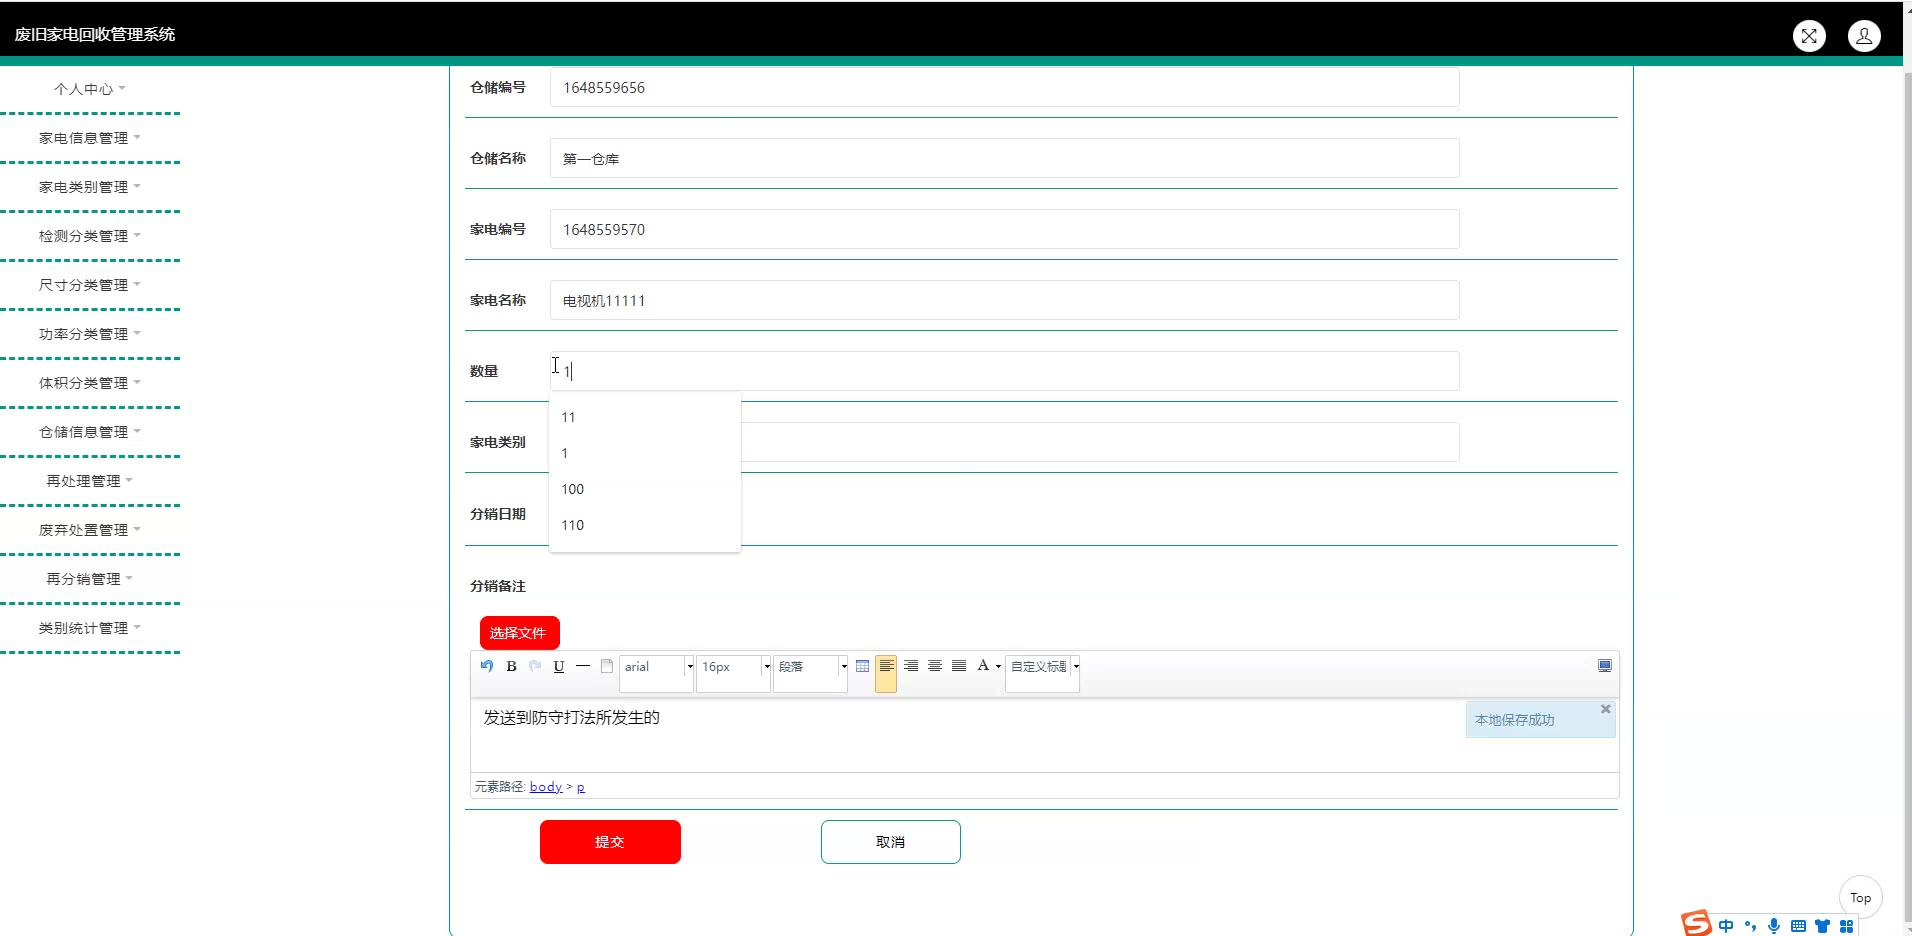Image resolution: width=1912 pixels, height=936 pixels.
Task: Open the IME toolbox grid icon
Action: [1846, 926]
